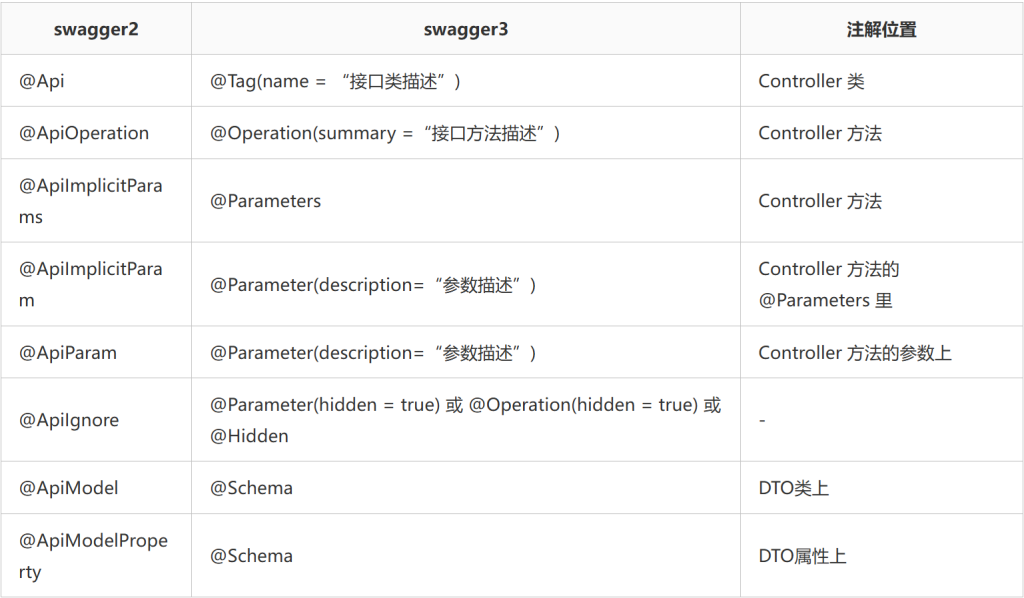Click the DTO属性上 cell
Viewport: 1024px width, 598px height.
tap(882, 556)
